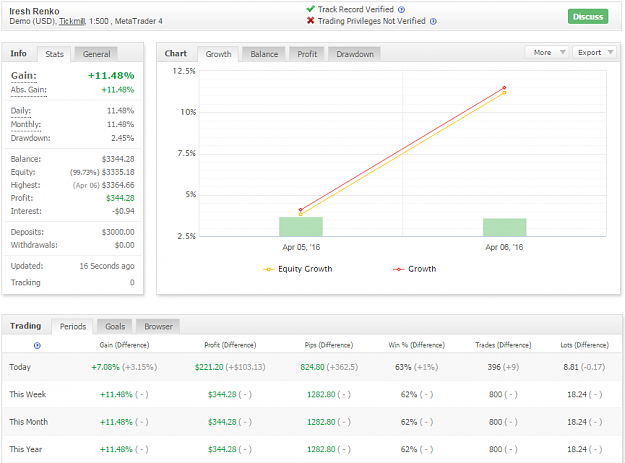
Task: Click the Pips (Difference) column header
Action: pyautogui.click(x=329, y=345)
